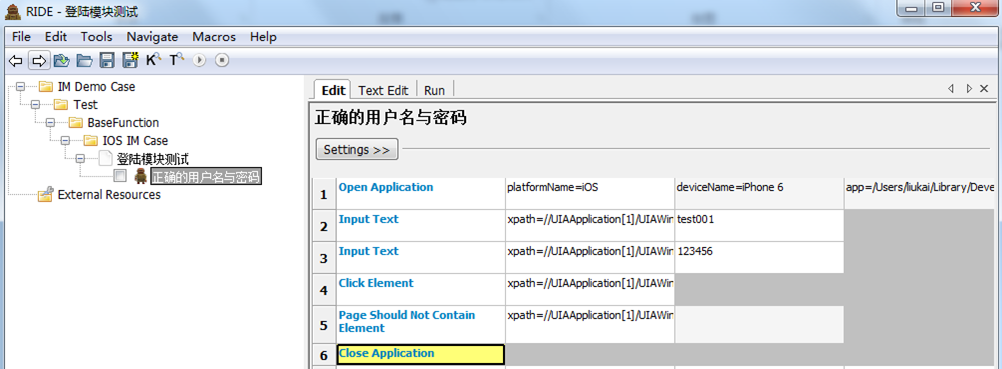Image resolution: width=1002 pixels, height=369 pixels.
Task: Tick the checkbox beside 正确的用户名与密码 test
Action: 119,176
